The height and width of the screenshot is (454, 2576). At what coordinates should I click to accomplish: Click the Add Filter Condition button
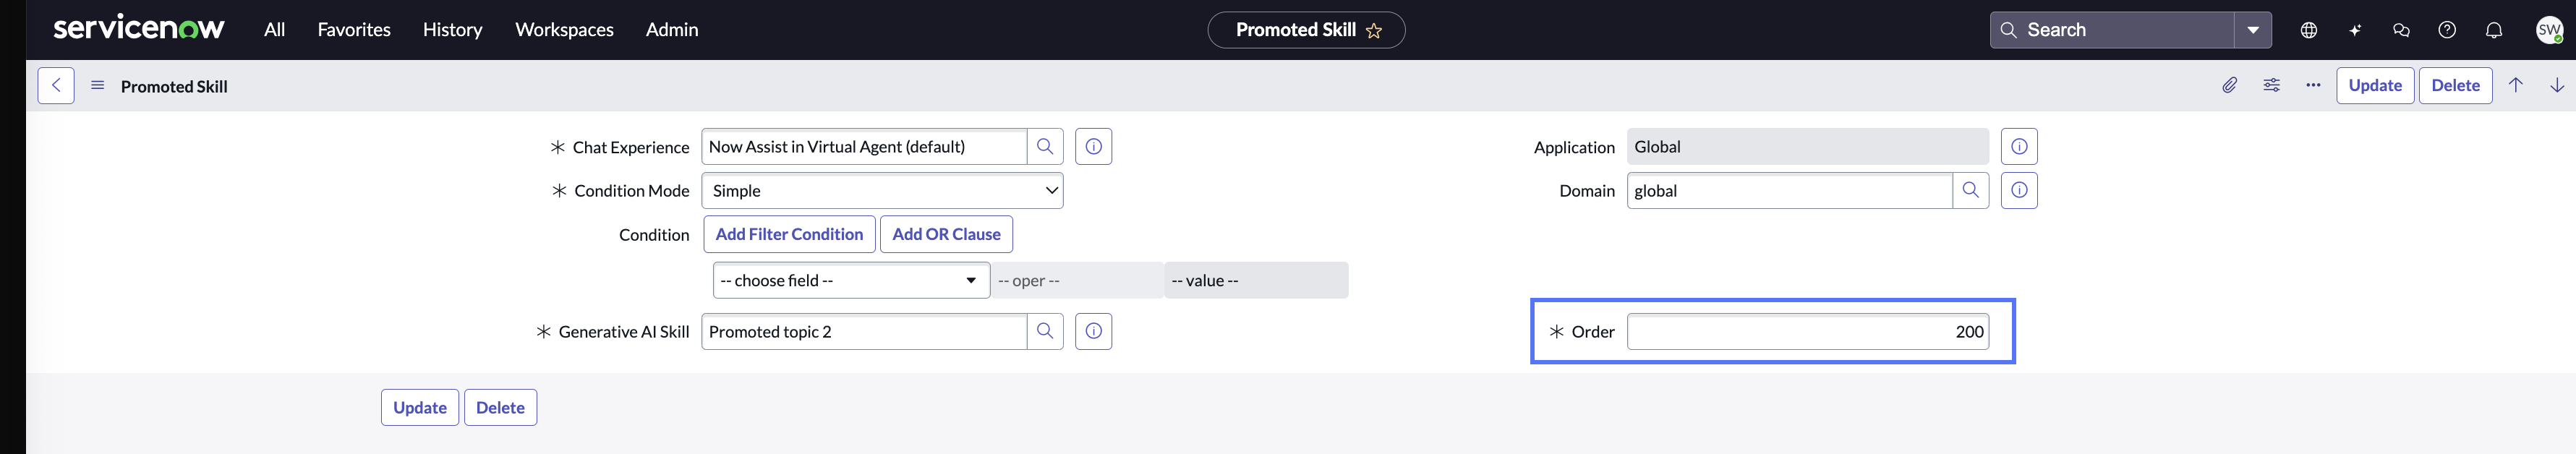pos(789,235)
